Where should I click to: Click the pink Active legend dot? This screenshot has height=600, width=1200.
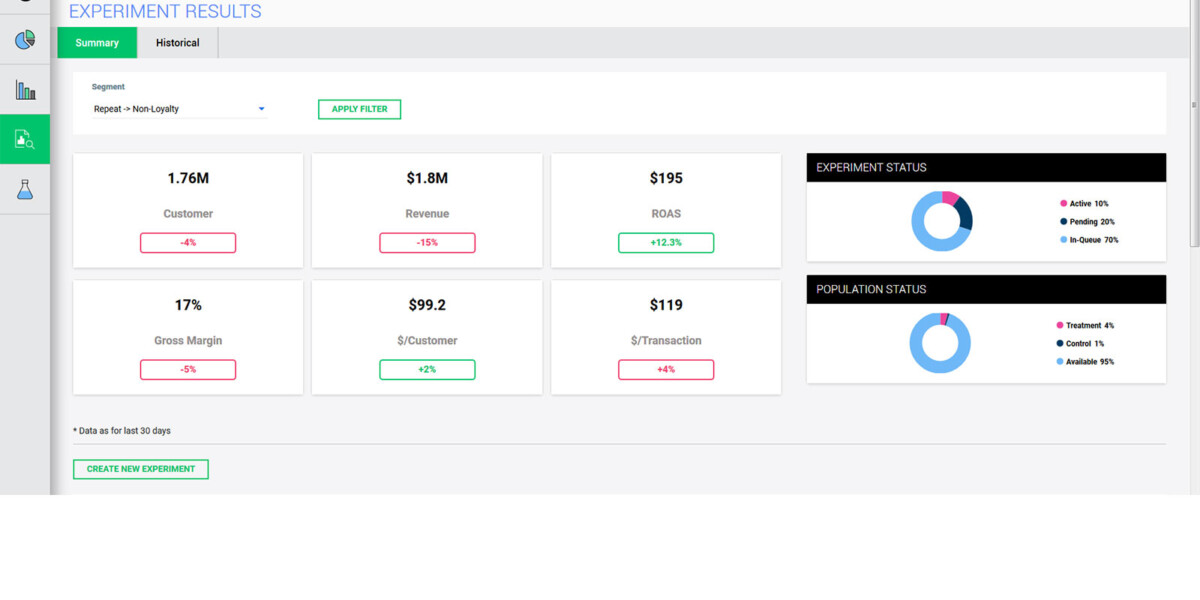click(1063, 204)
